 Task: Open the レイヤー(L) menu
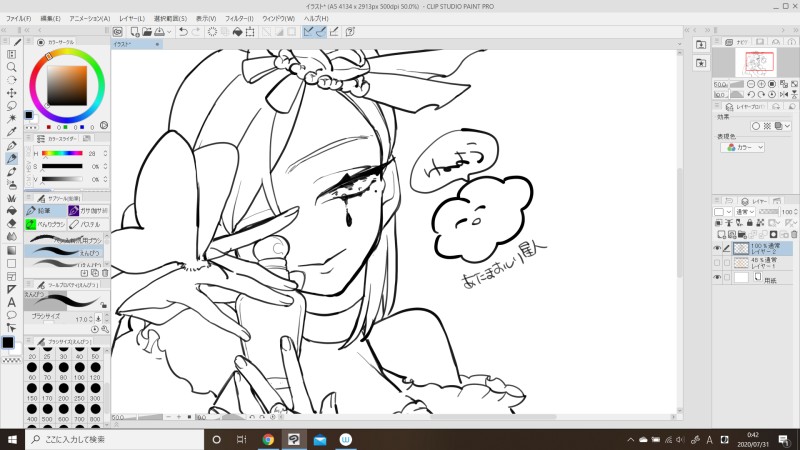tap(132, 18)
